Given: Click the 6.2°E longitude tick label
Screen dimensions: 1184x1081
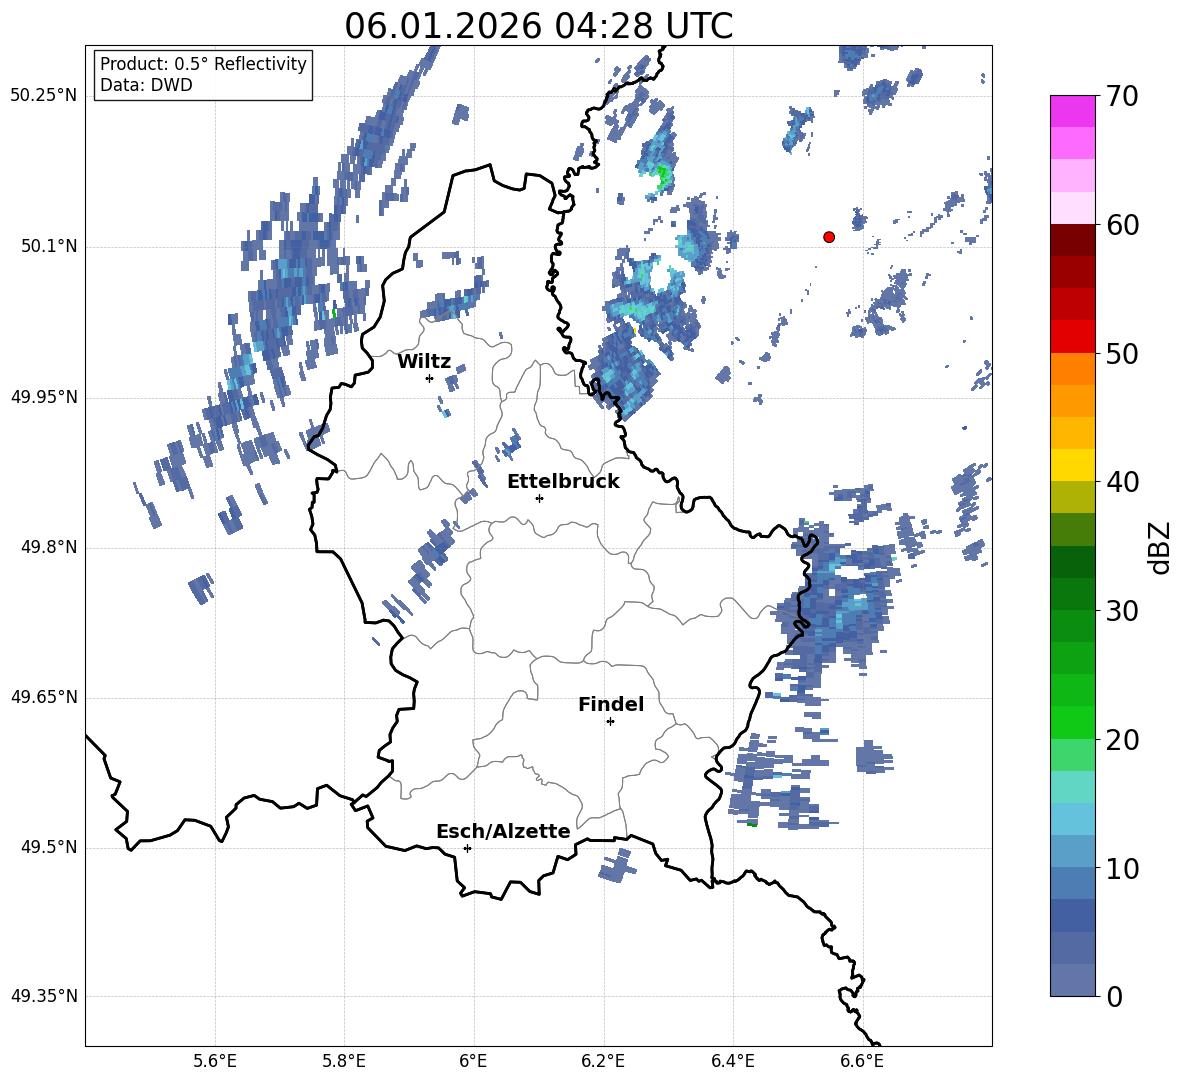Looking at the screenshot, I should 603,1061.
